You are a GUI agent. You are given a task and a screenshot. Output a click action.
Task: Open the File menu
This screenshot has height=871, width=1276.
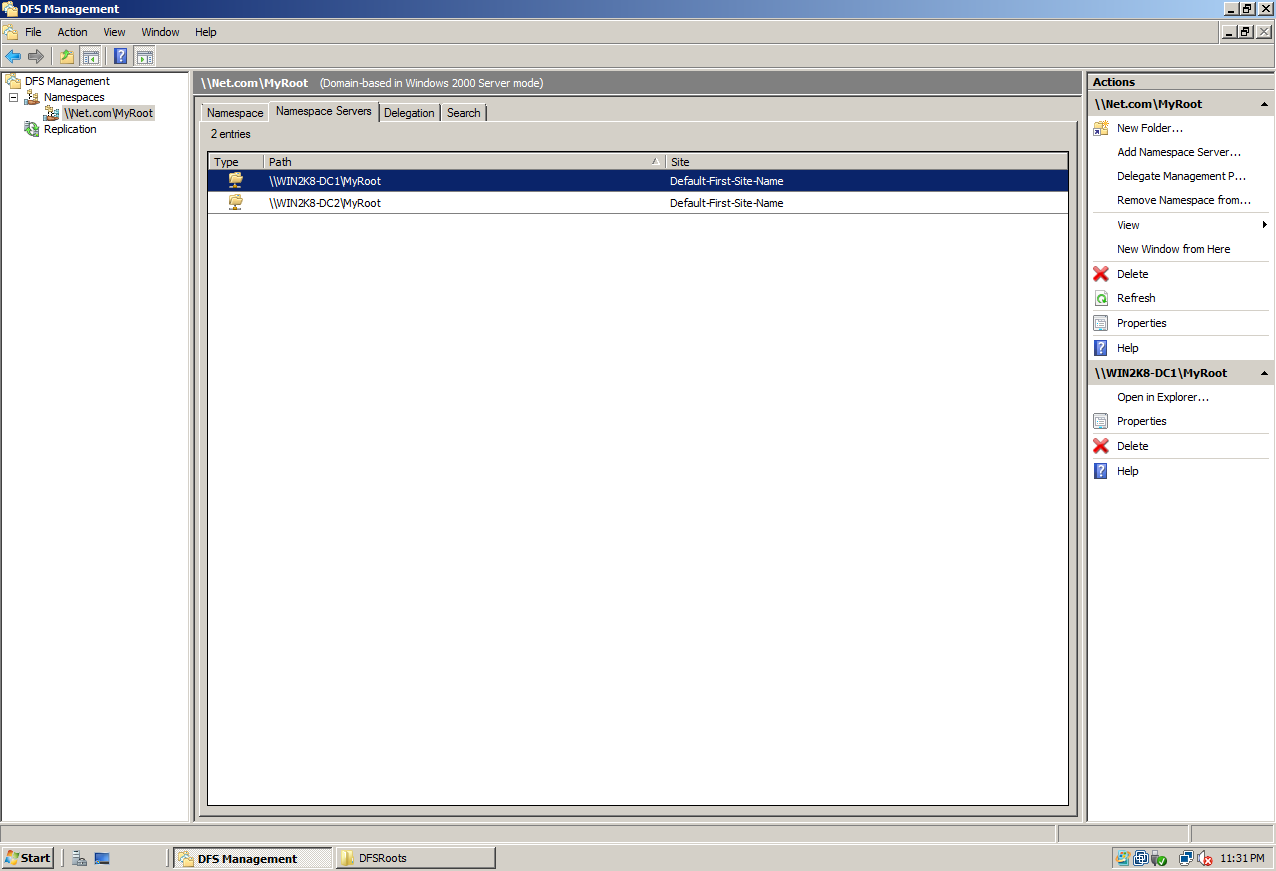click(x=33, y=32)
